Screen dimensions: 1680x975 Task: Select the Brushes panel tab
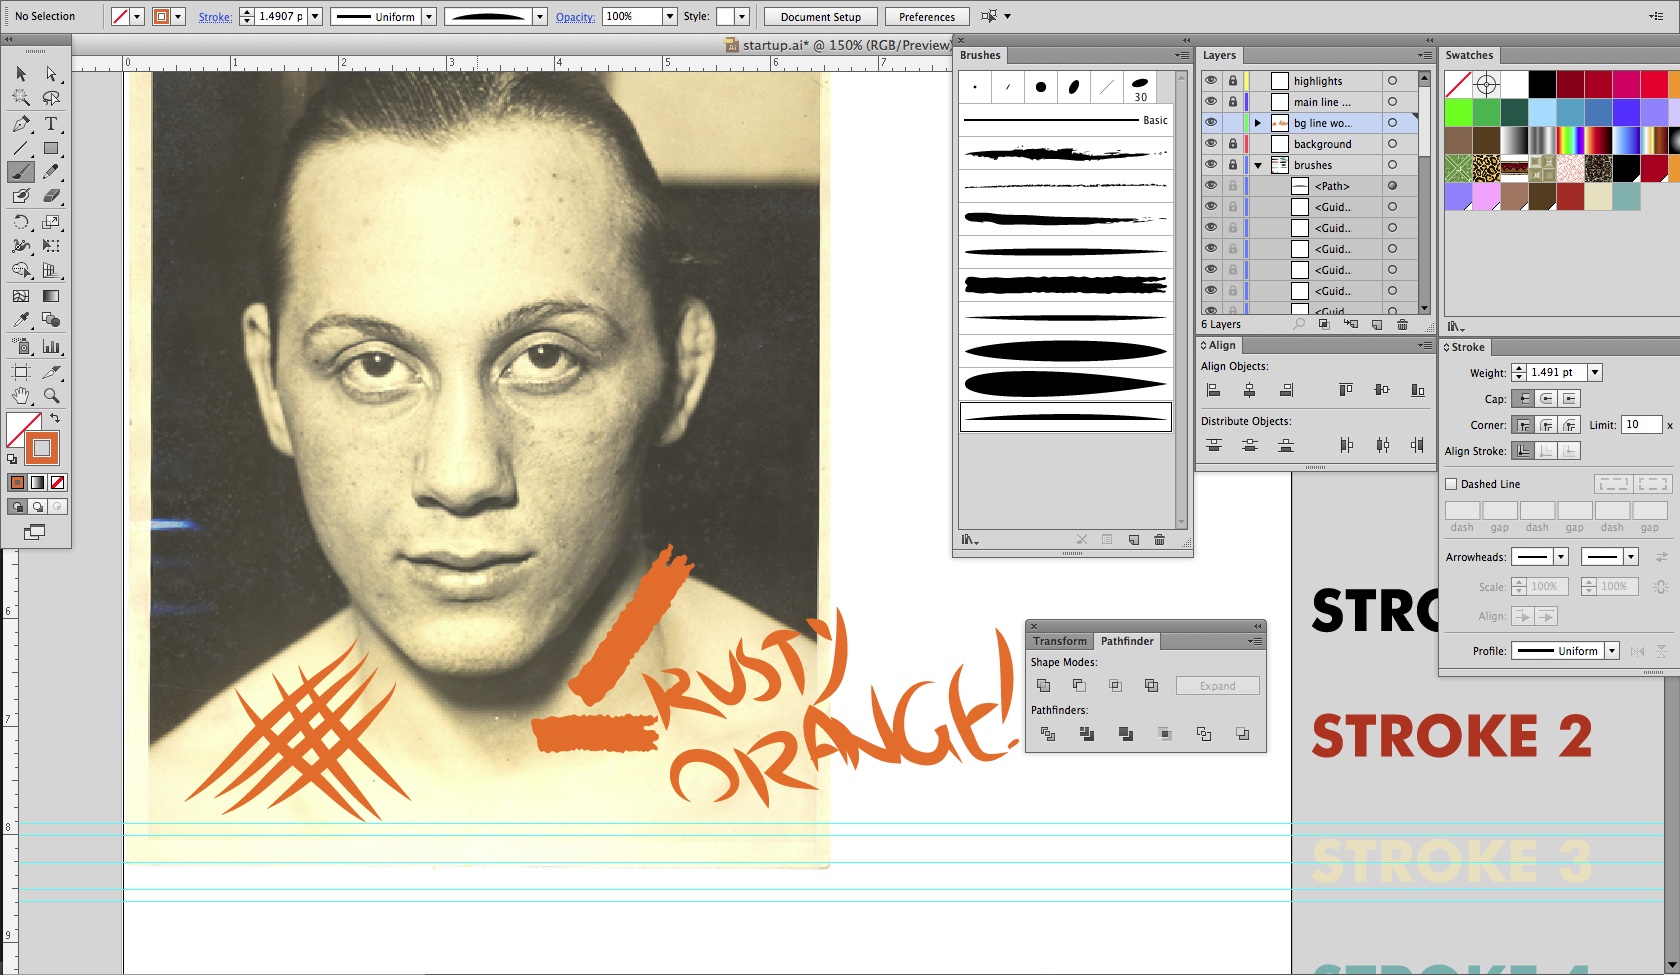tap(980, 55)
